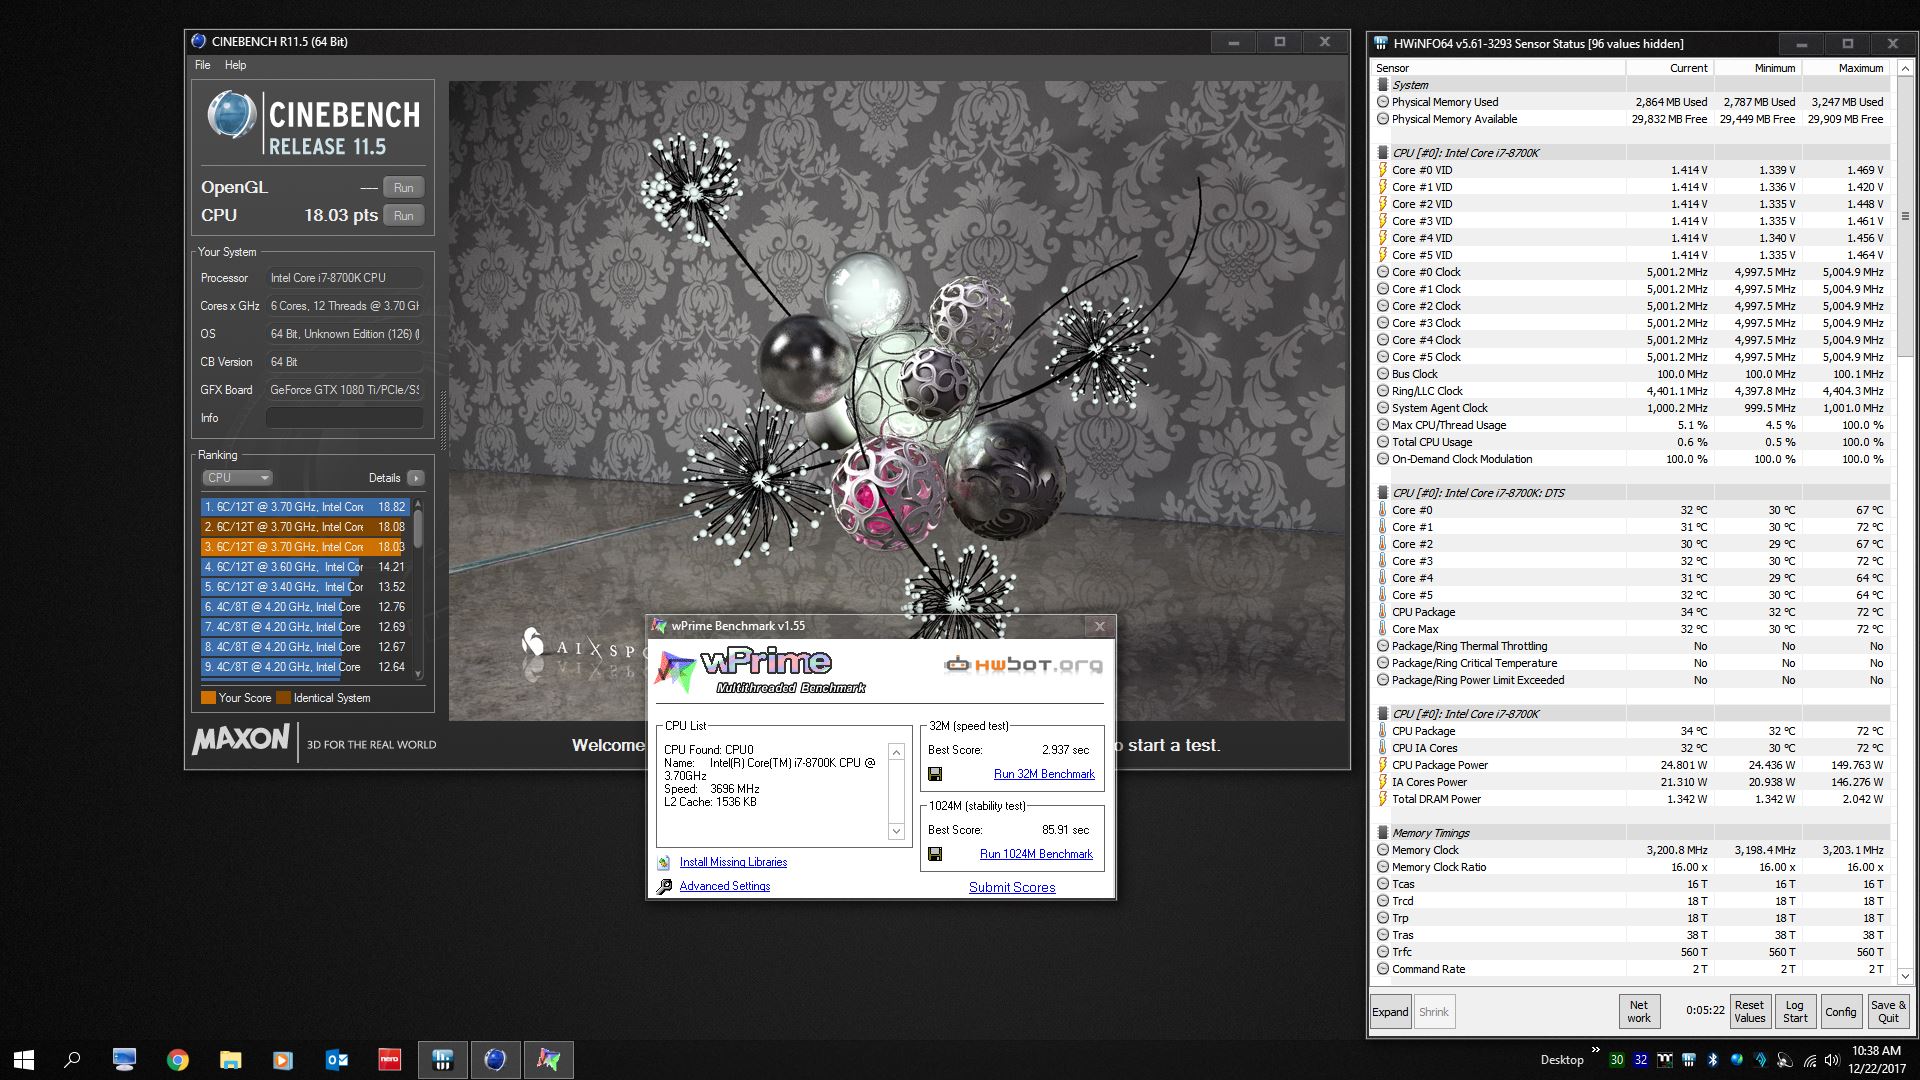Open the File menu in CINEBENCH
This screenshot has width=1920, height=1080.
tap(202, 65)
